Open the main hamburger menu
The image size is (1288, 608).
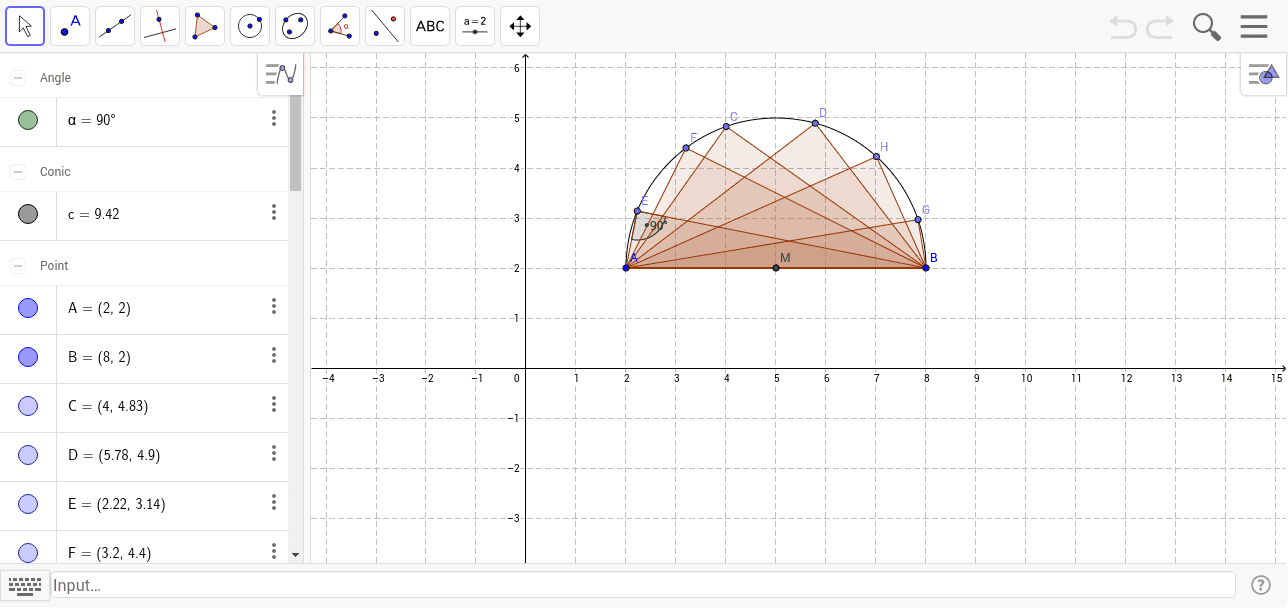[x=1254, y=27]
